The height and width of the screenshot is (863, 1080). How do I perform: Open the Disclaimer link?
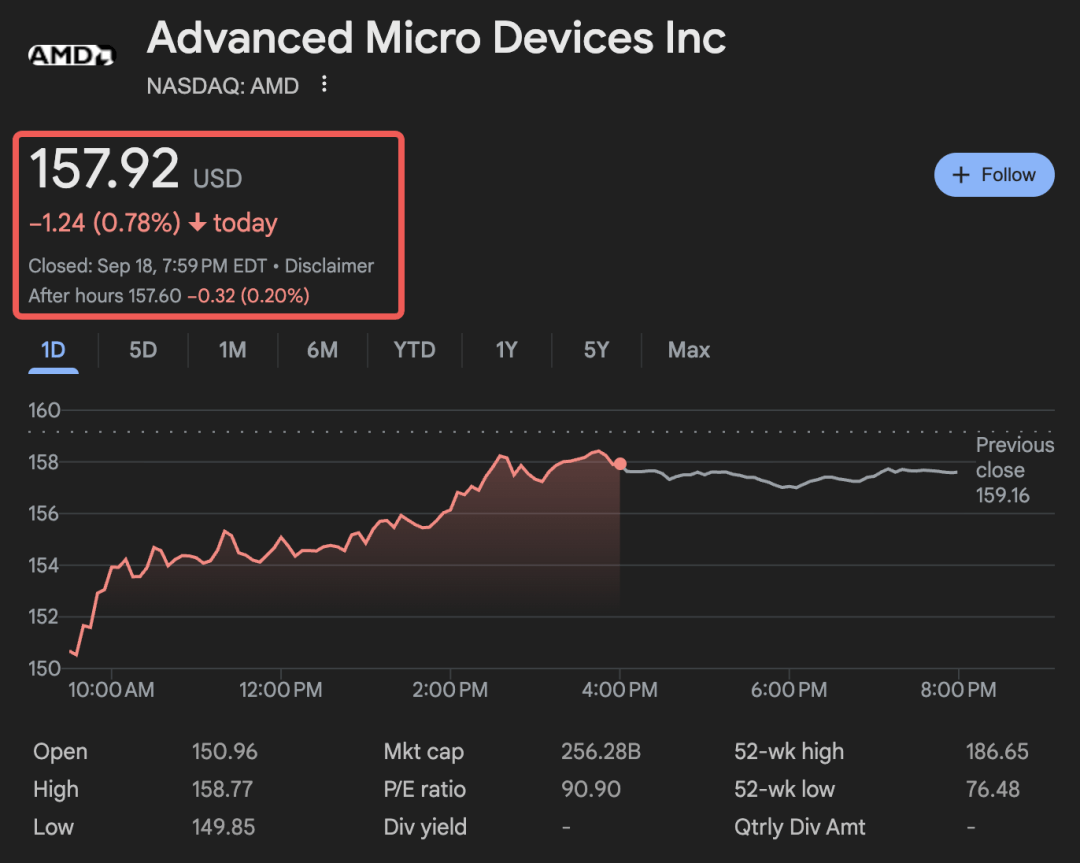click(329, 266)
